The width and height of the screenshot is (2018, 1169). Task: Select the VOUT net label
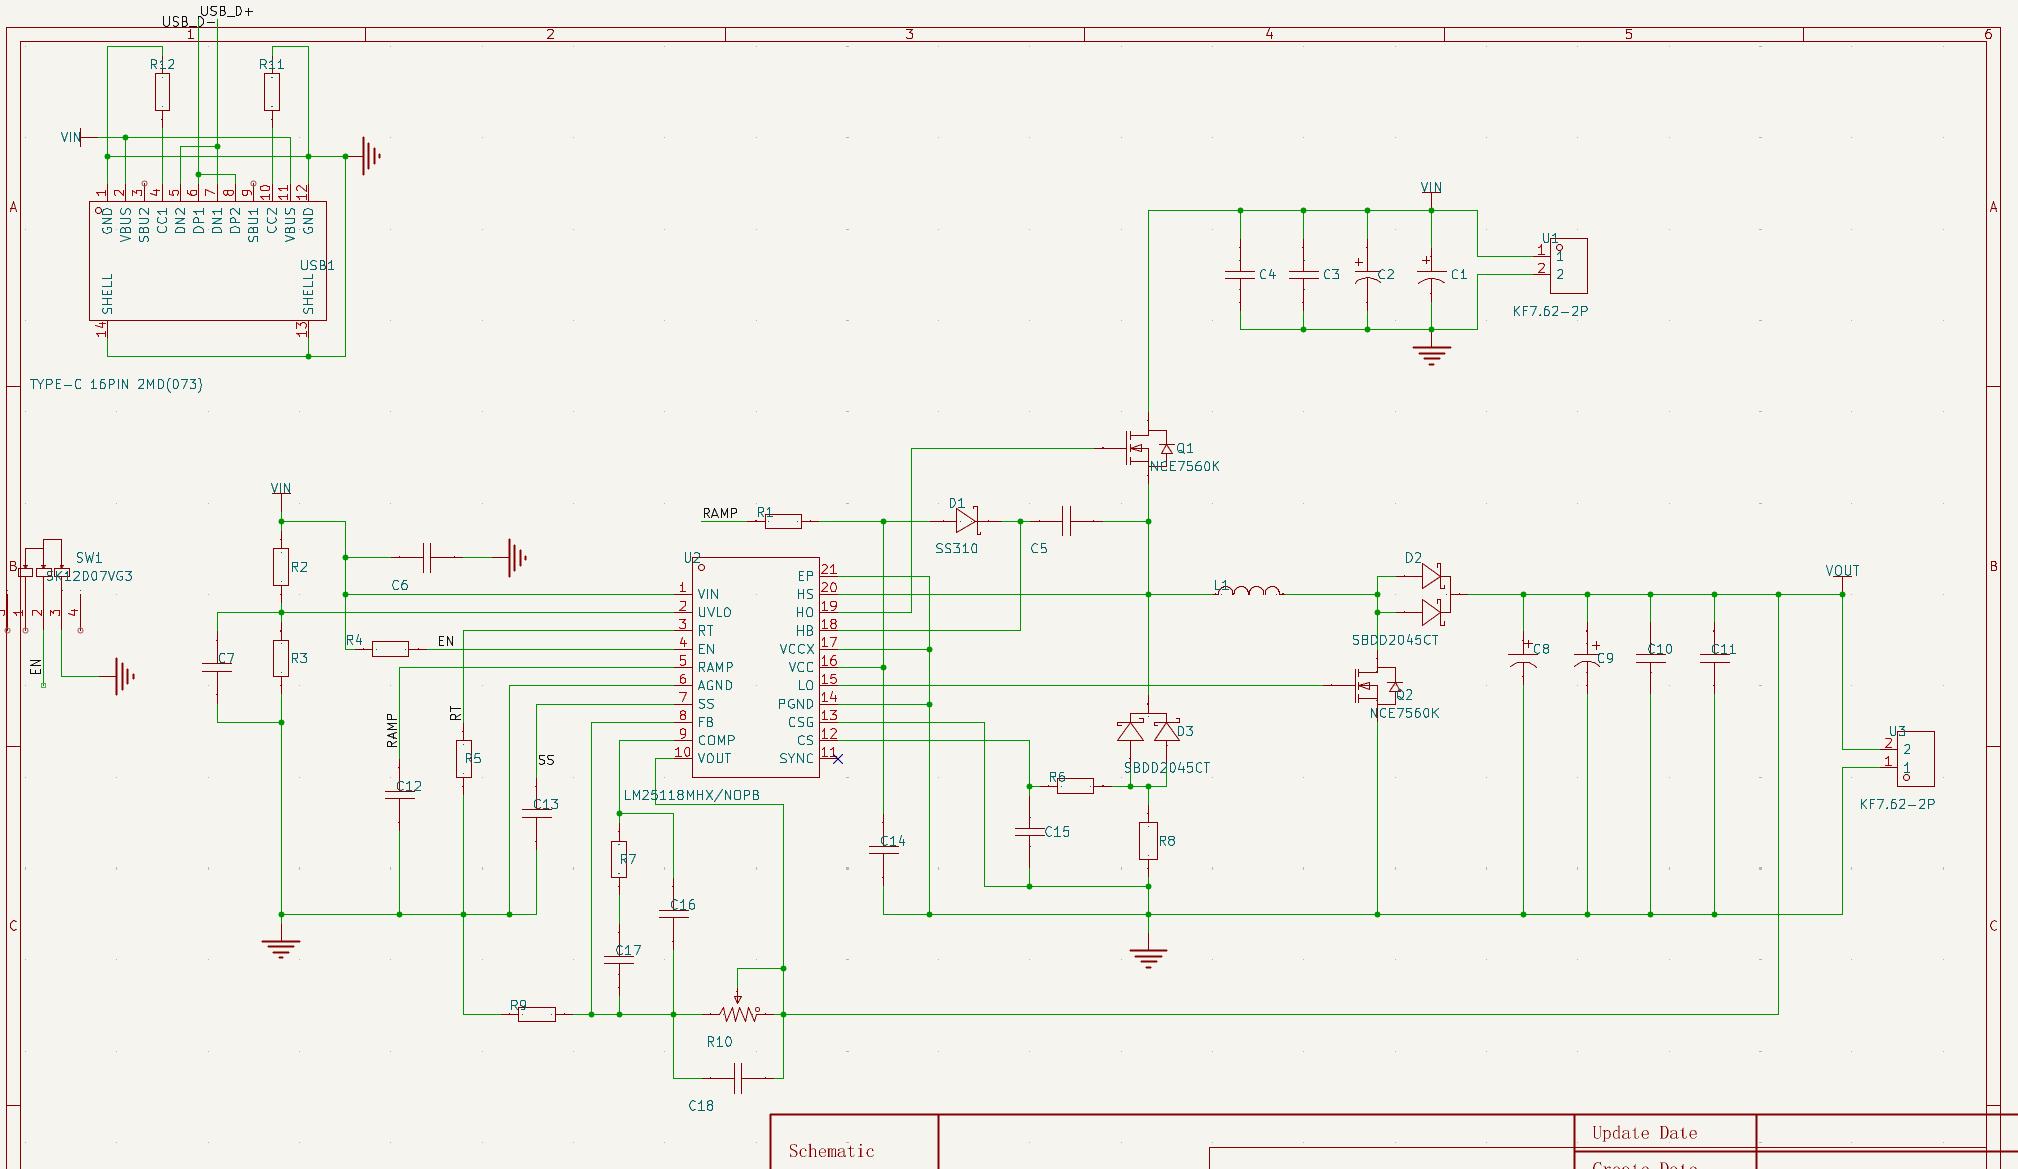pyautogui.click(x=1842, y=571)
